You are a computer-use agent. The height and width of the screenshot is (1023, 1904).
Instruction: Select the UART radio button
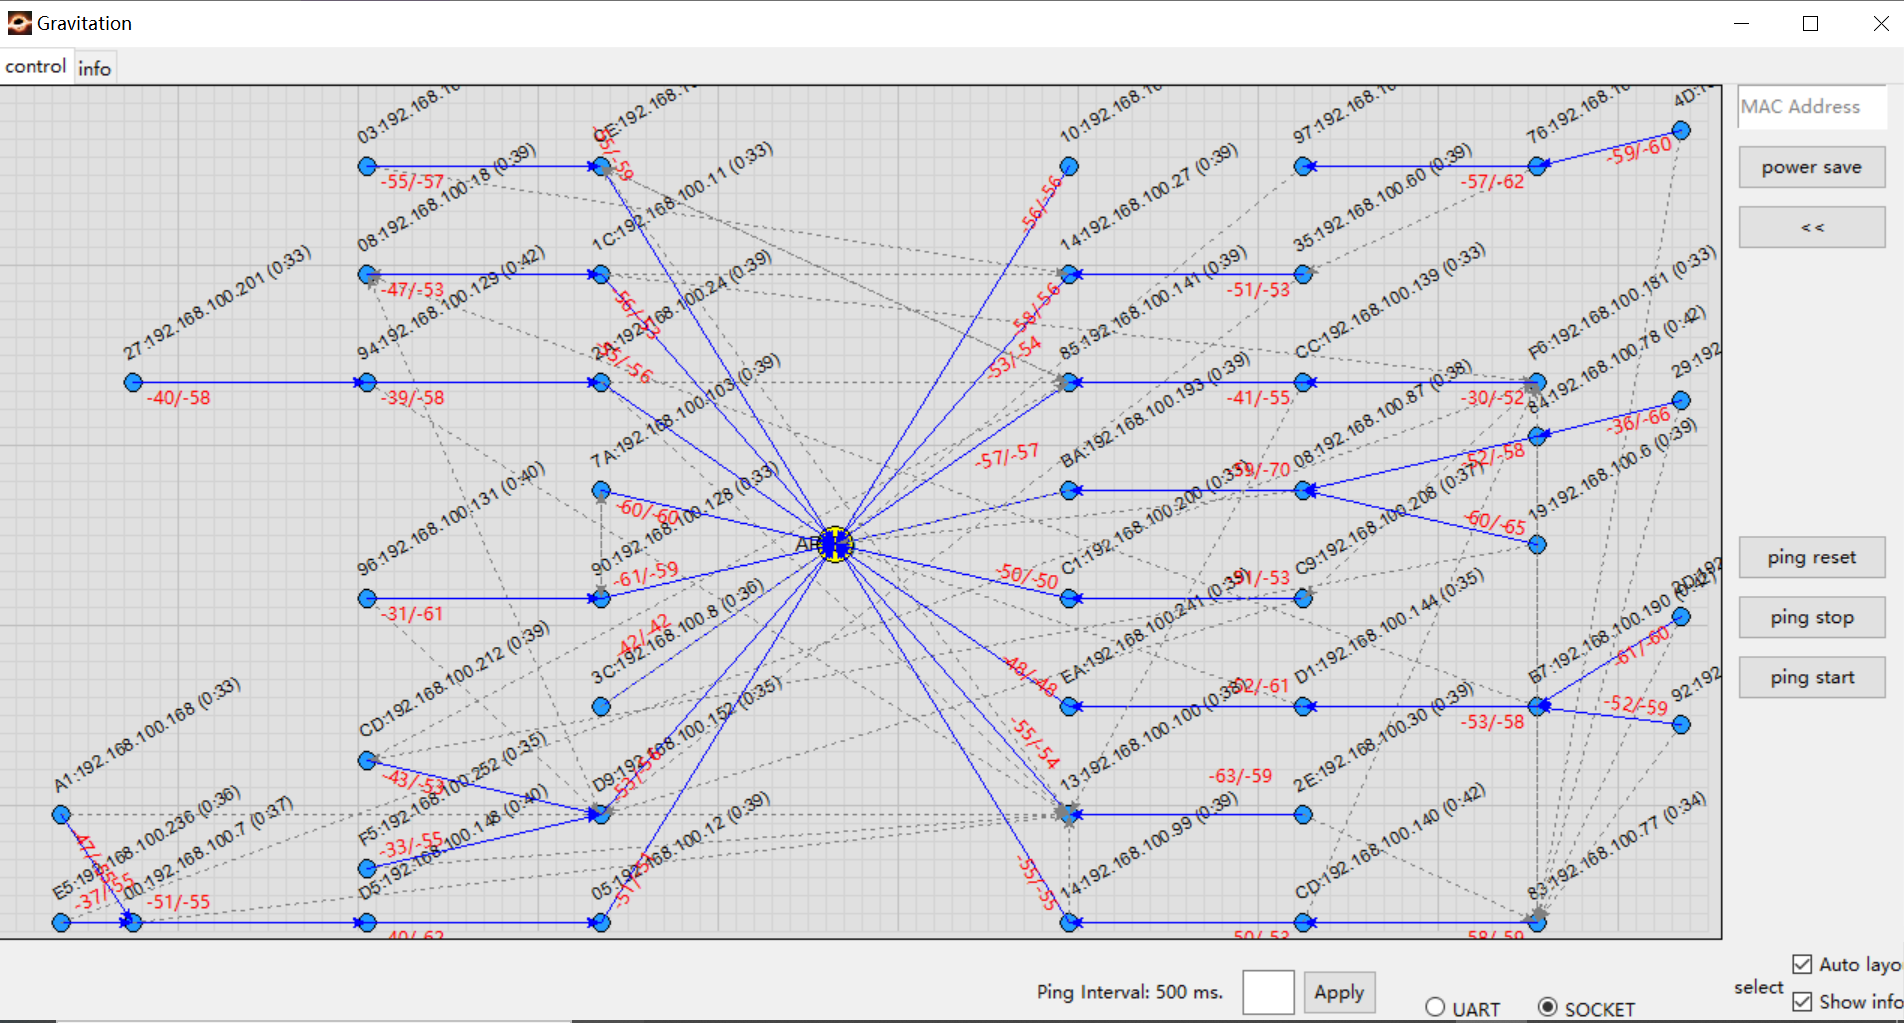tap(1435, 1007)
